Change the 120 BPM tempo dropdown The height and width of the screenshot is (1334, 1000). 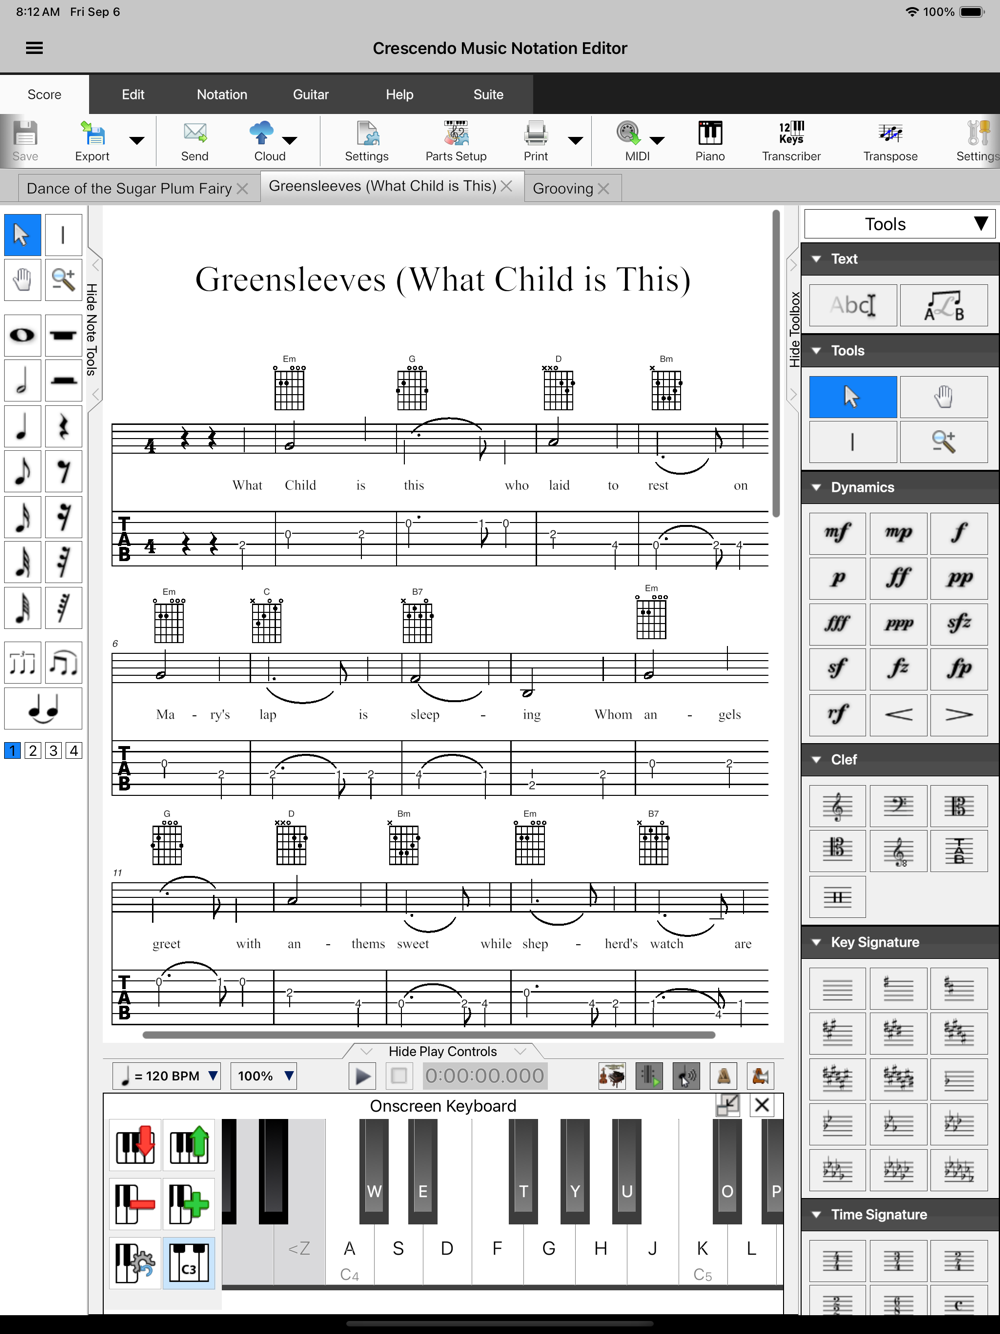[x=166, y=1076]
